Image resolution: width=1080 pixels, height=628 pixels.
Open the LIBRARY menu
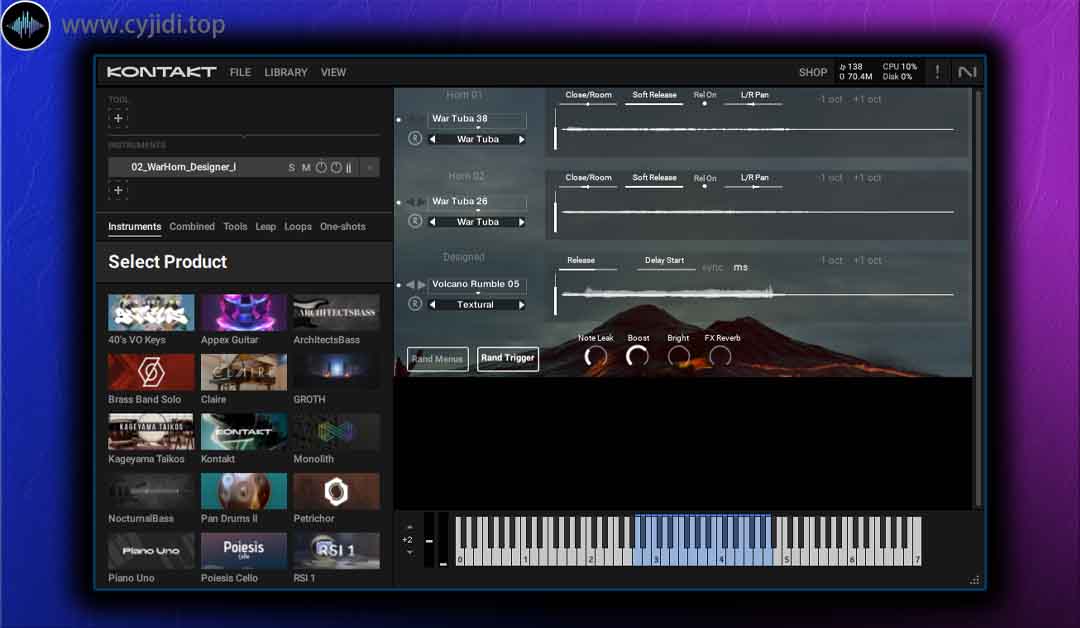click(286, 72)
